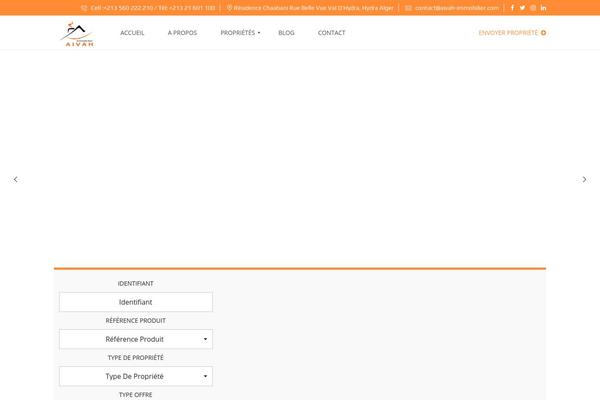This screenshot has height=400, width=600.
Task: Open the Accueil menu item
Action: (x=132, y=33)
